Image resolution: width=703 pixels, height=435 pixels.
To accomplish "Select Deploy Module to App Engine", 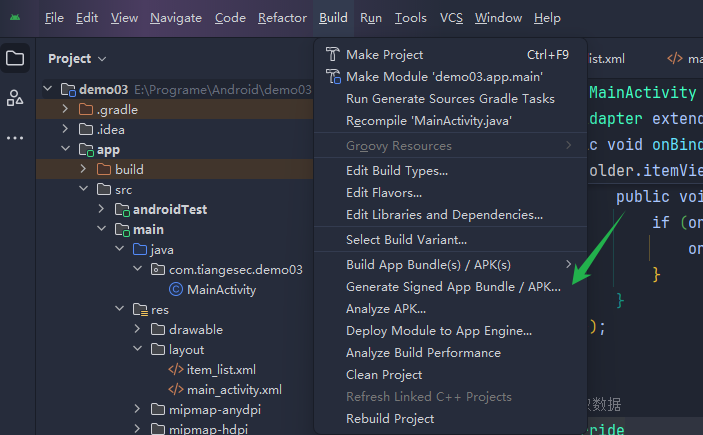I will (x=451, y=331).
